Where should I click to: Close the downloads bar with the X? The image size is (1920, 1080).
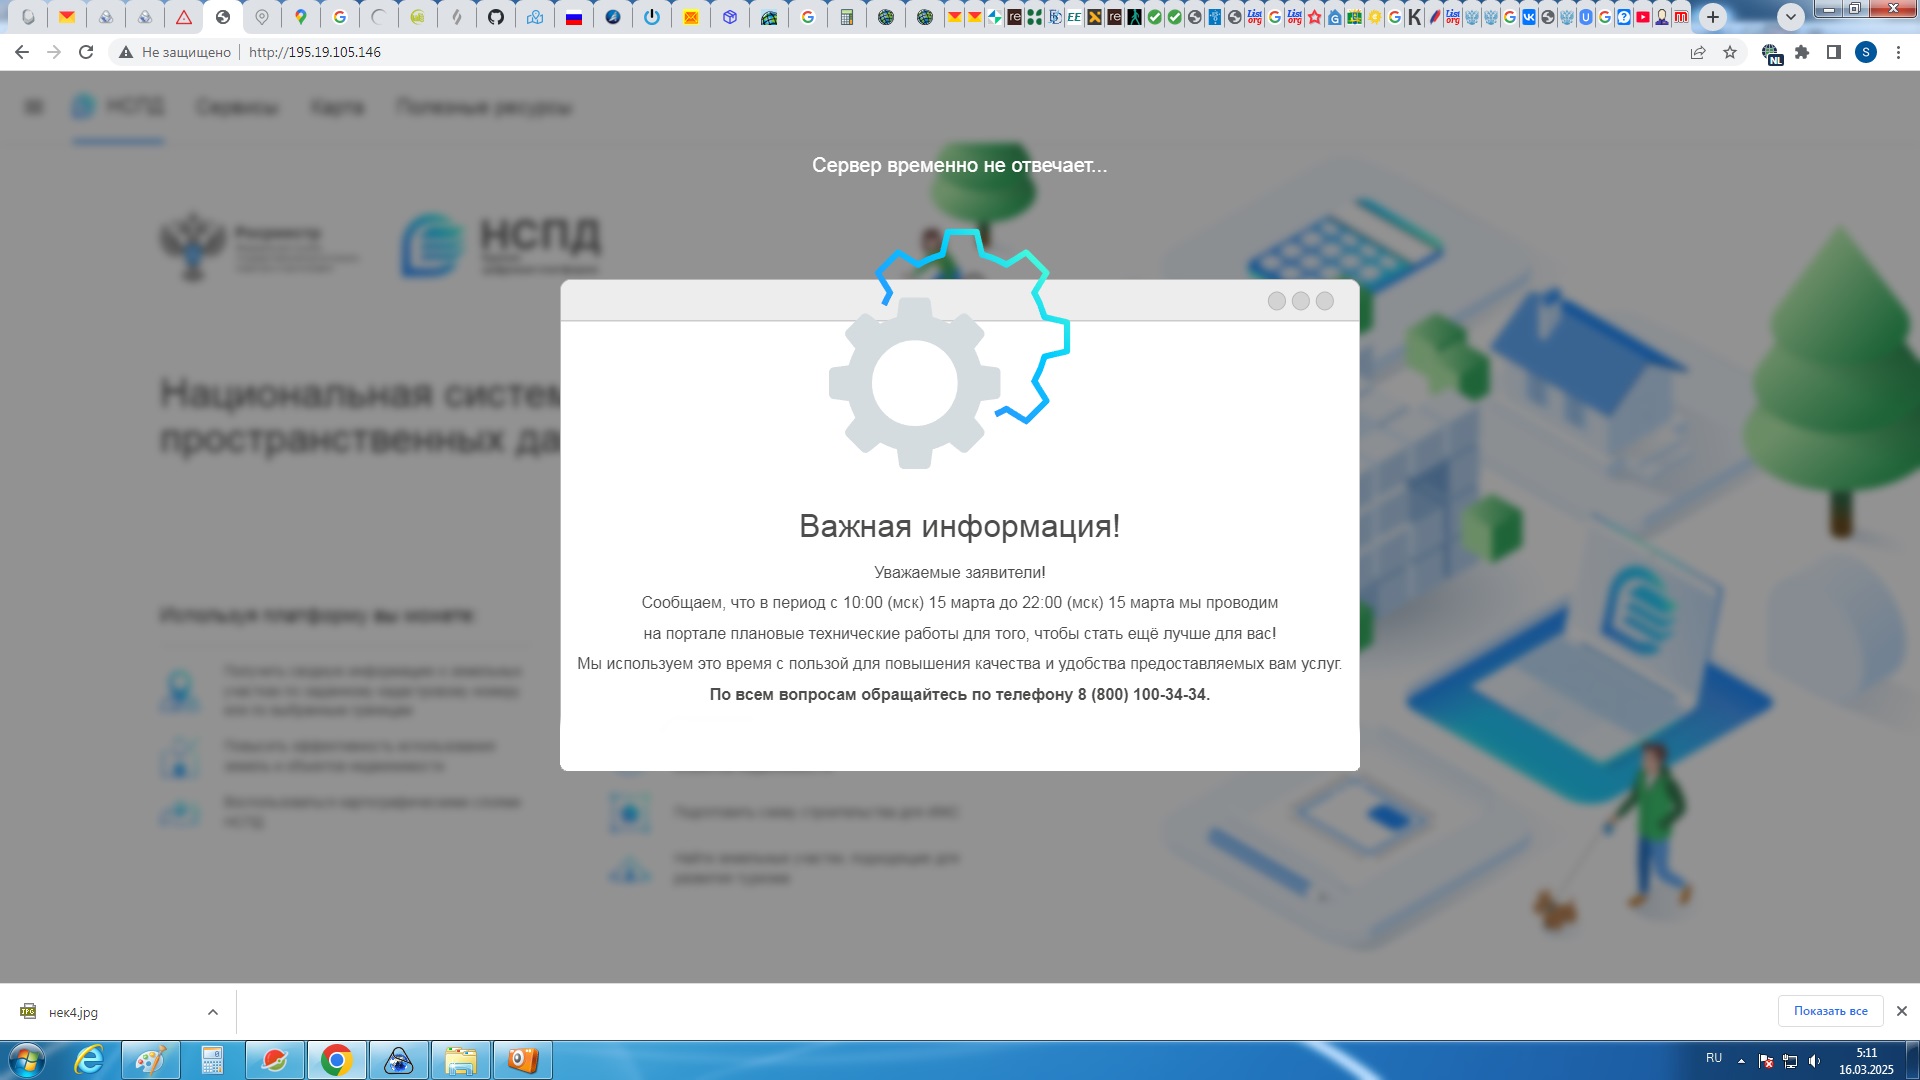tap(1902, 1011)
